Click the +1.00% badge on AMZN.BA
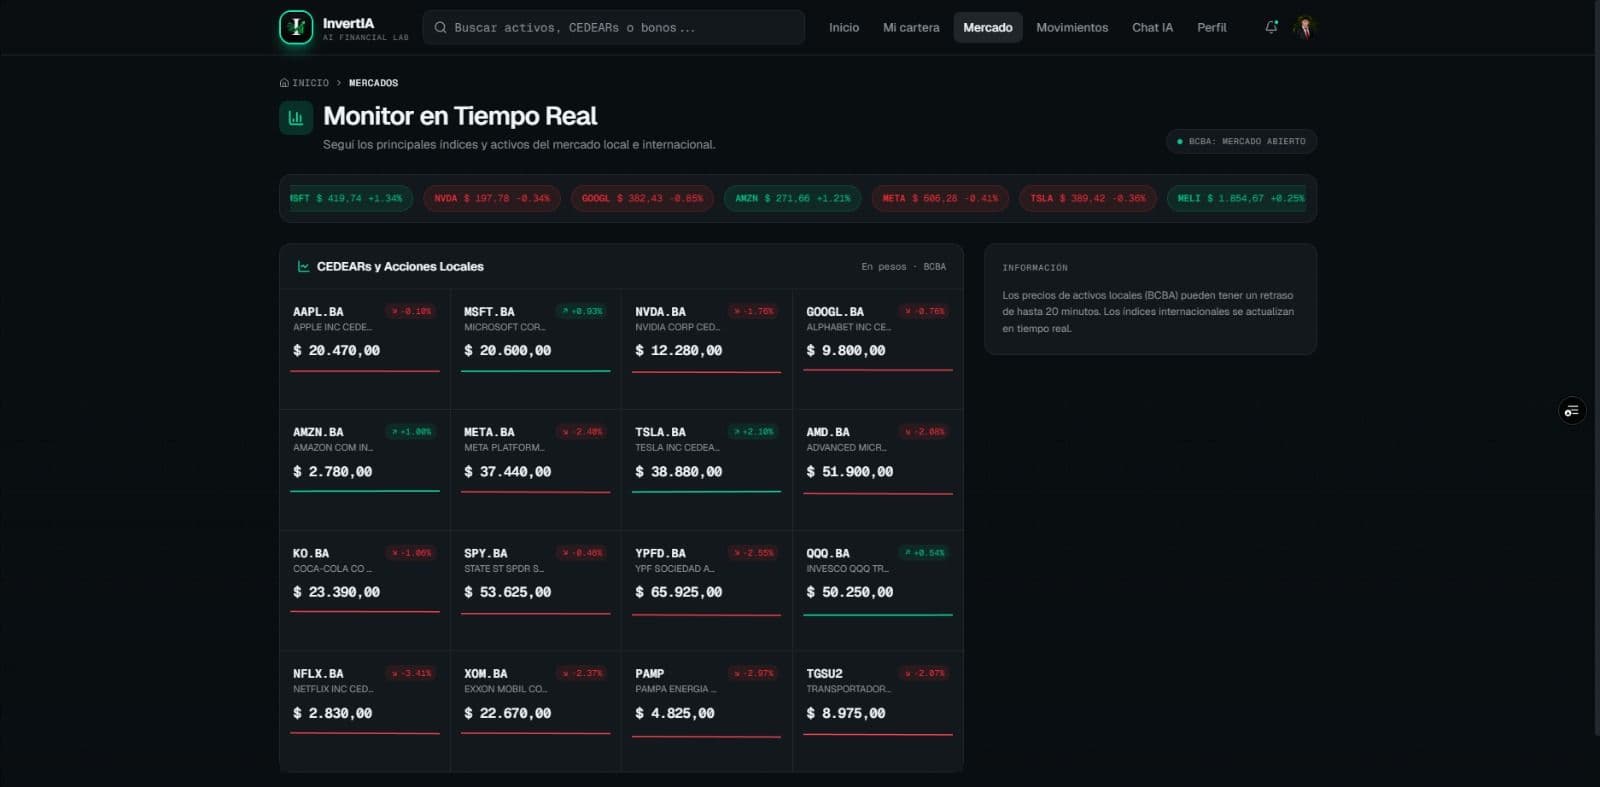The image size is (1600, 787). [x=412, y=432]
